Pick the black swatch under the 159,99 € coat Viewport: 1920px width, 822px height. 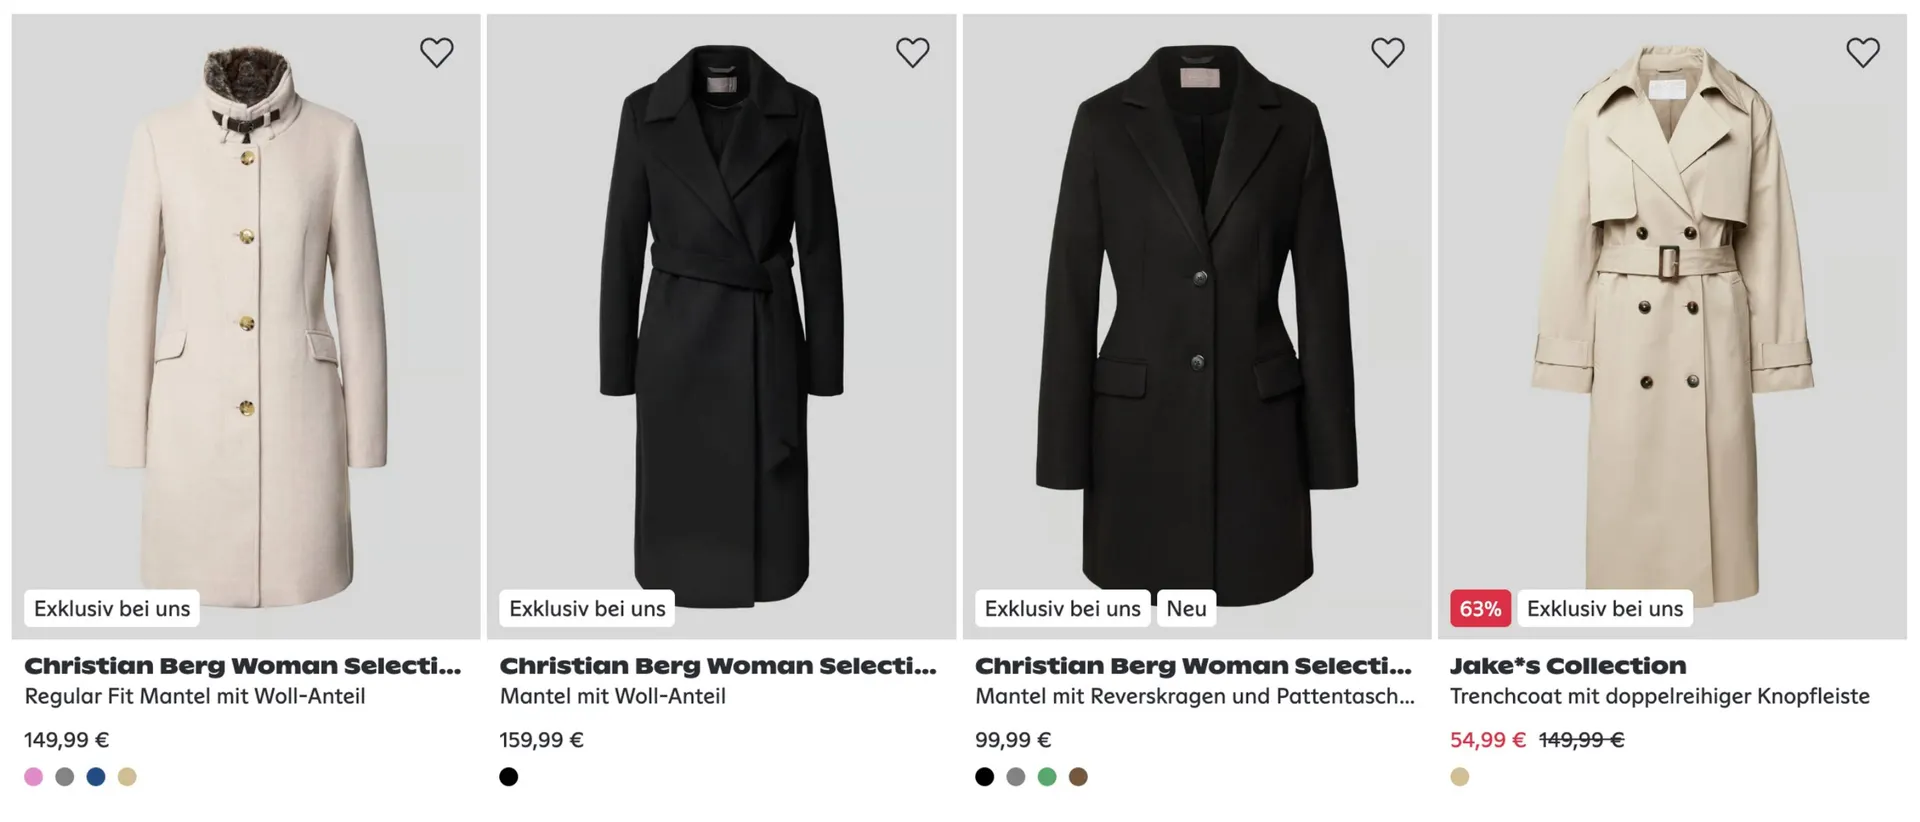pyautogui.click(x=509, y=777)
